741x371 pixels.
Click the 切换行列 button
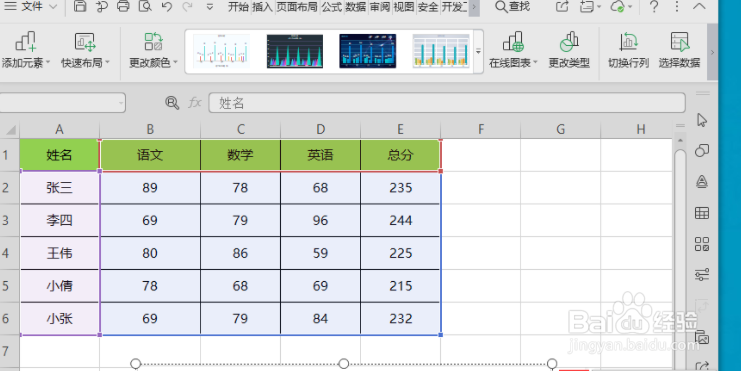tap(628, 50)
